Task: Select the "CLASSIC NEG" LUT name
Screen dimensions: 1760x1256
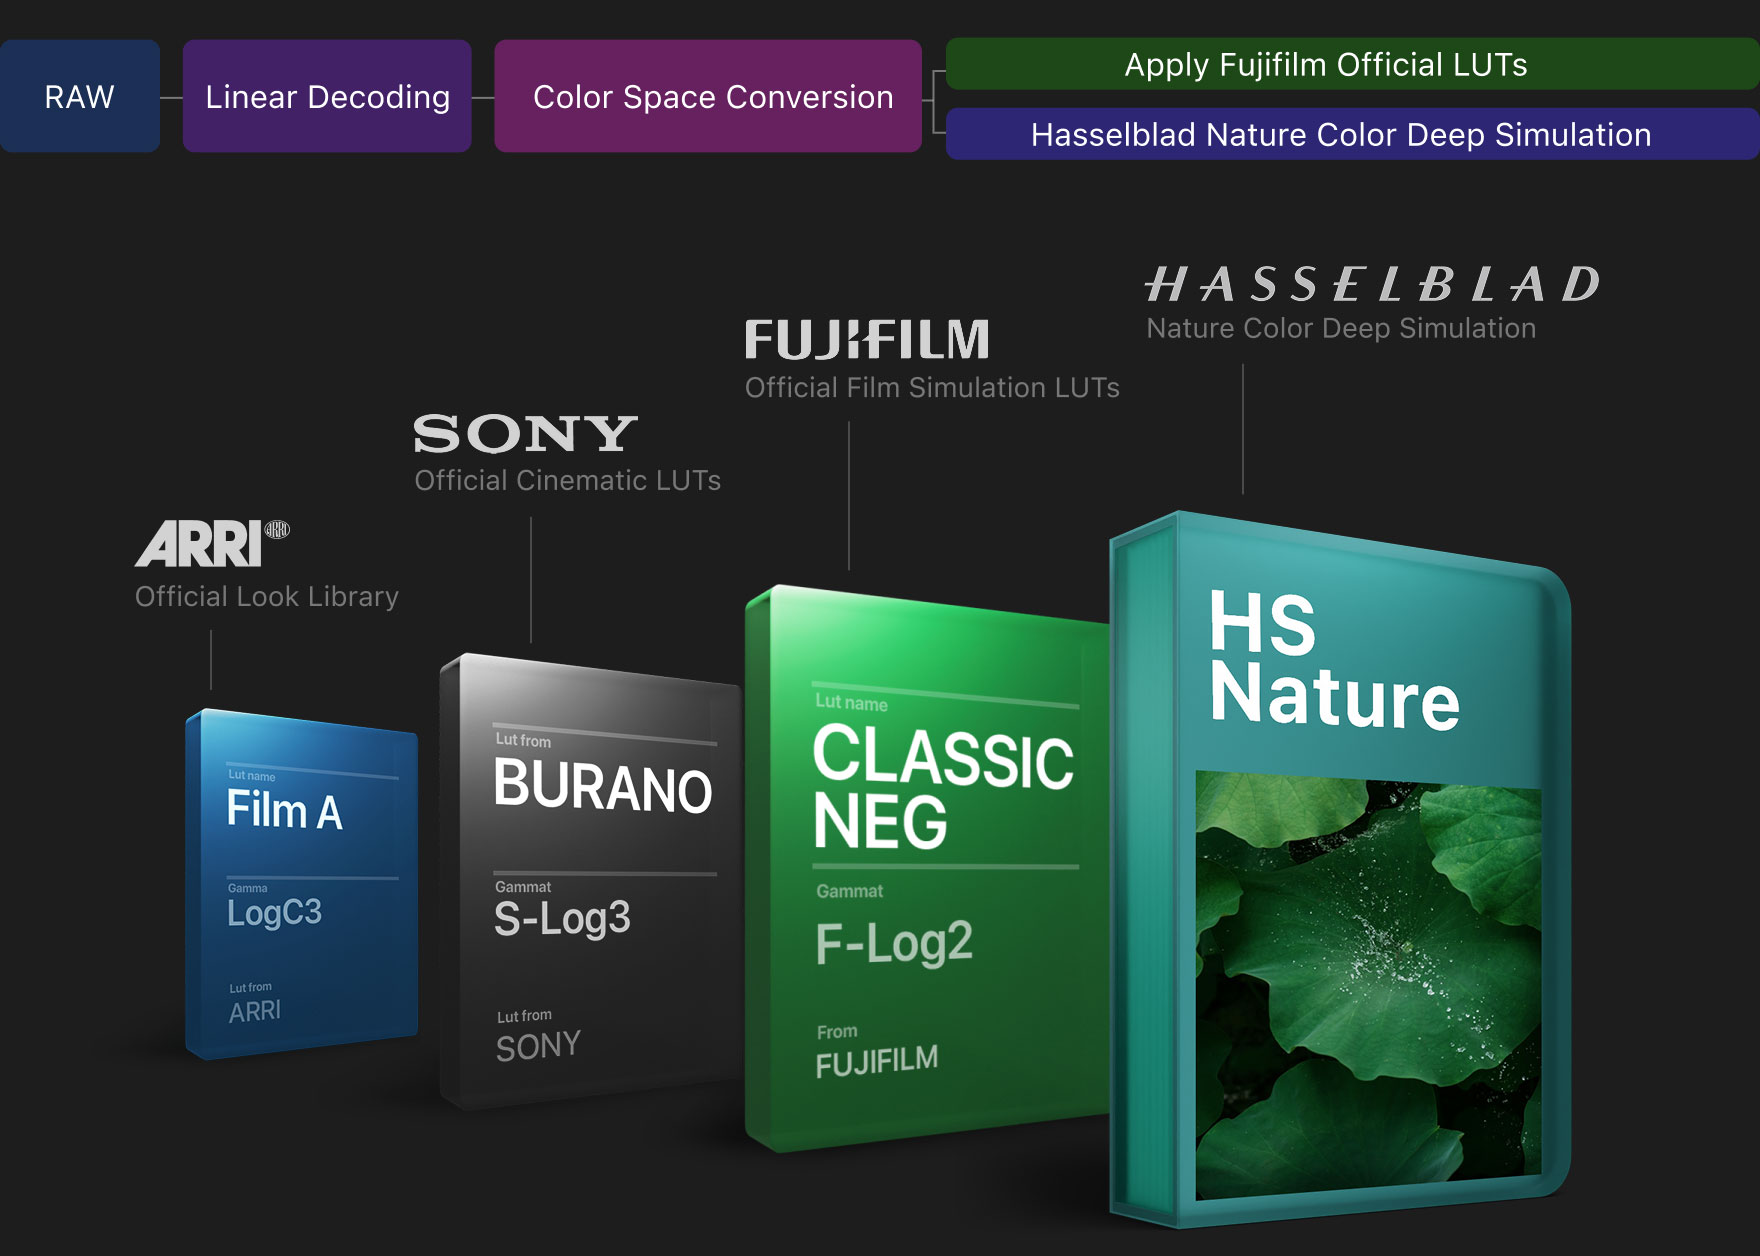Action: tap(943, 786)
